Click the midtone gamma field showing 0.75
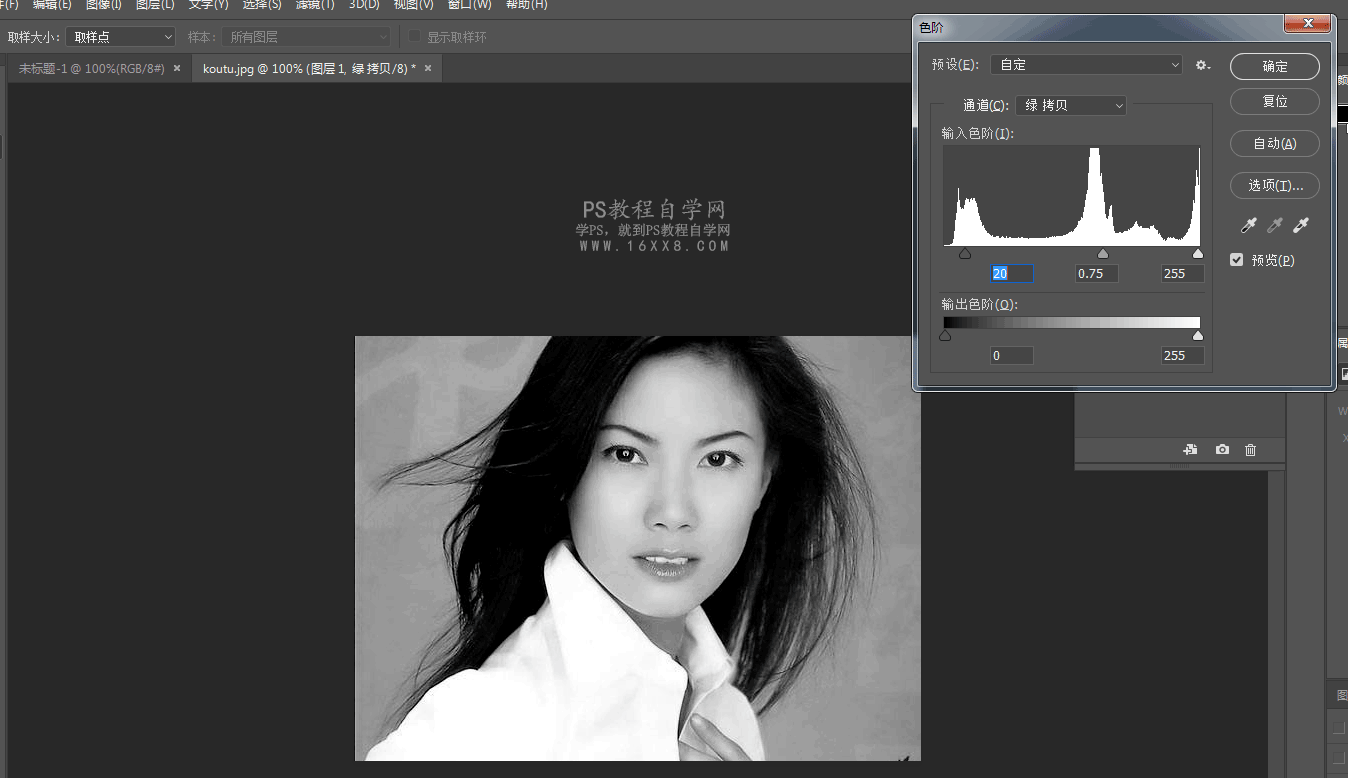This screenshot has height=778, width=1348. coord(1097,274)
